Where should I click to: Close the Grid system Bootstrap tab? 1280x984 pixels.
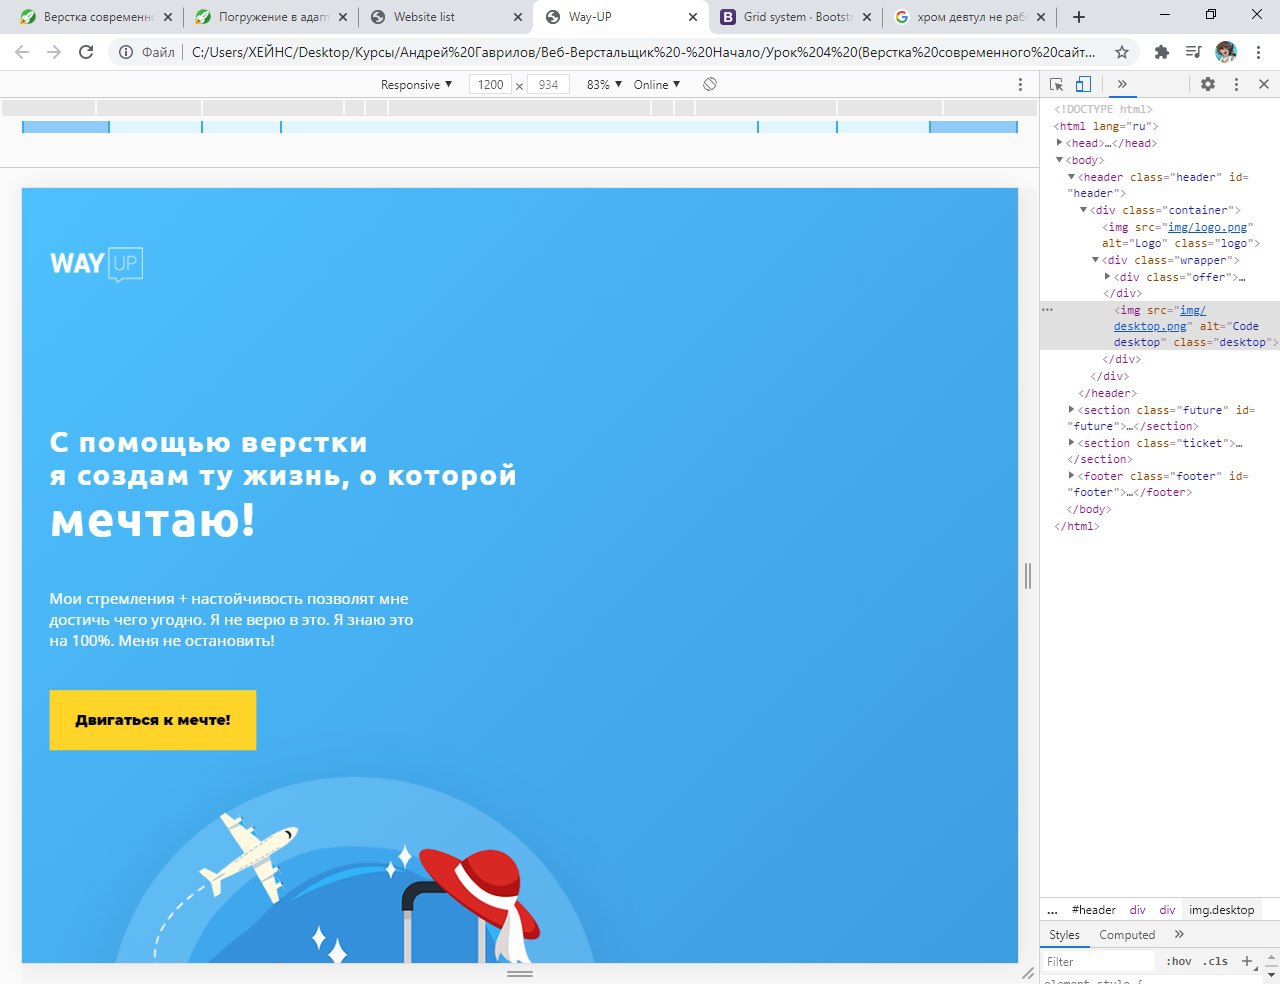pos(867,17)
